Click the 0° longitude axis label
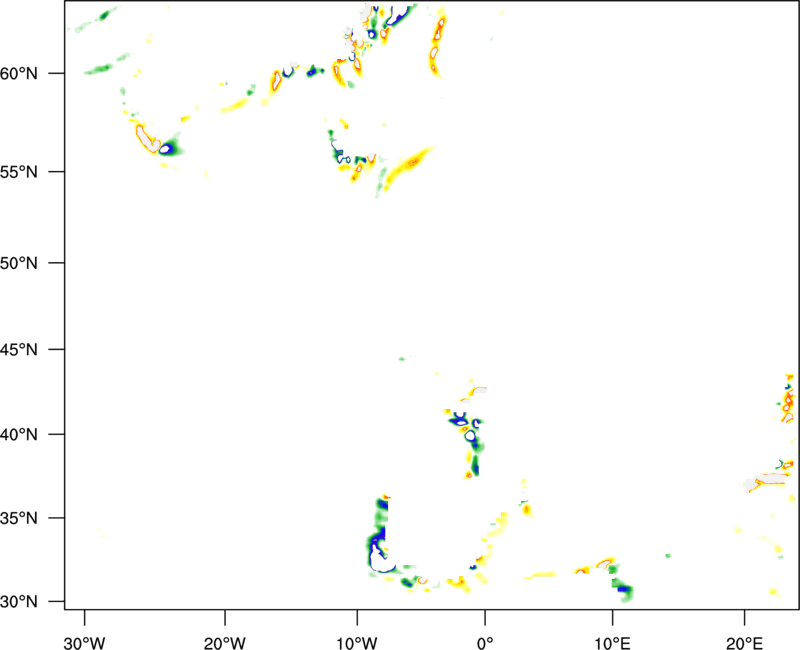The image size is (800, 650). coord(485,643)
